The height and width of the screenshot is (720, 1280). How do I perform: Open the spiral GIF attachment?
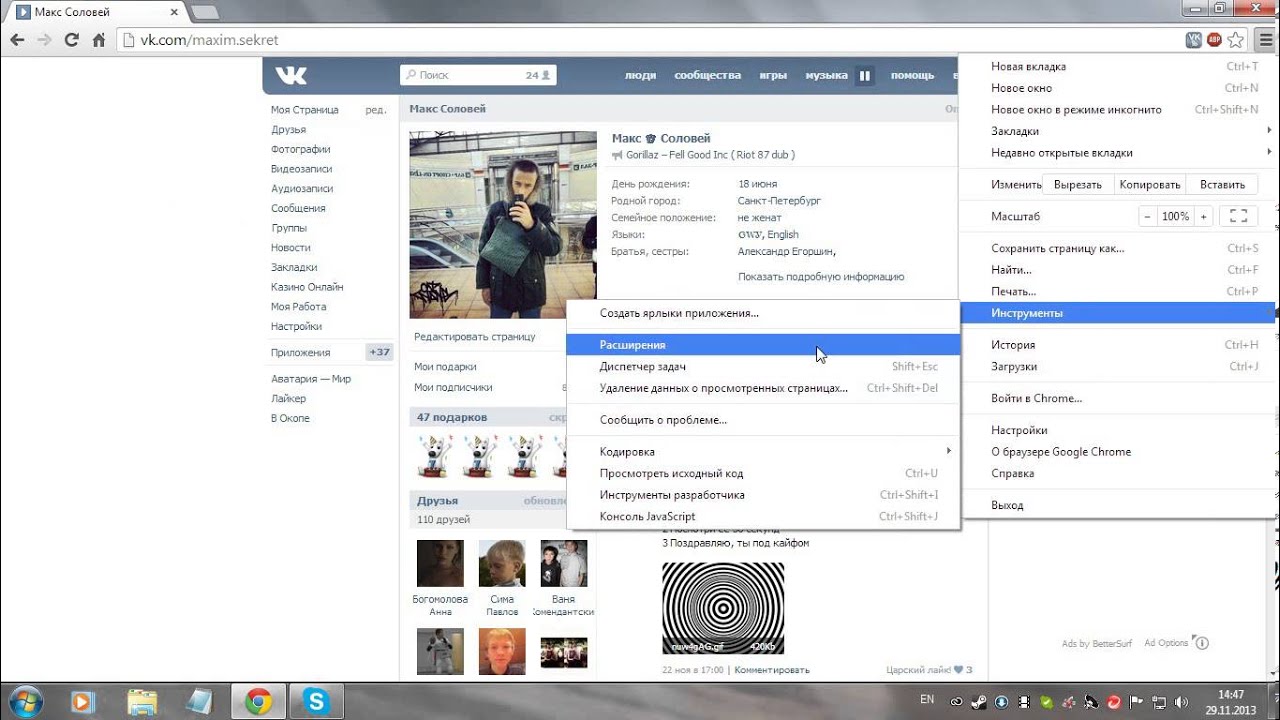(x=723, y=608)
